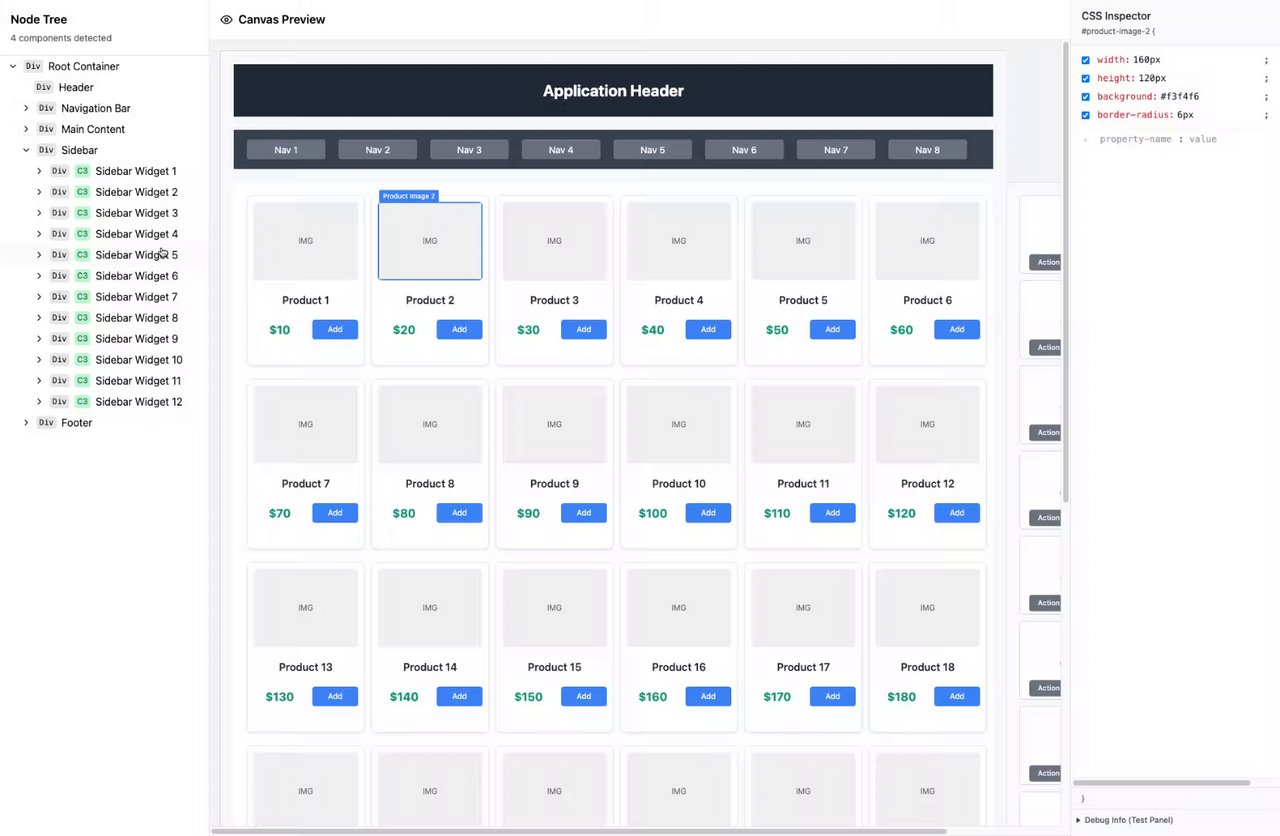This screenshot has width=1280, height=836.
Task: Click the Product Image 2 selection label
Action: pos(409,196)
